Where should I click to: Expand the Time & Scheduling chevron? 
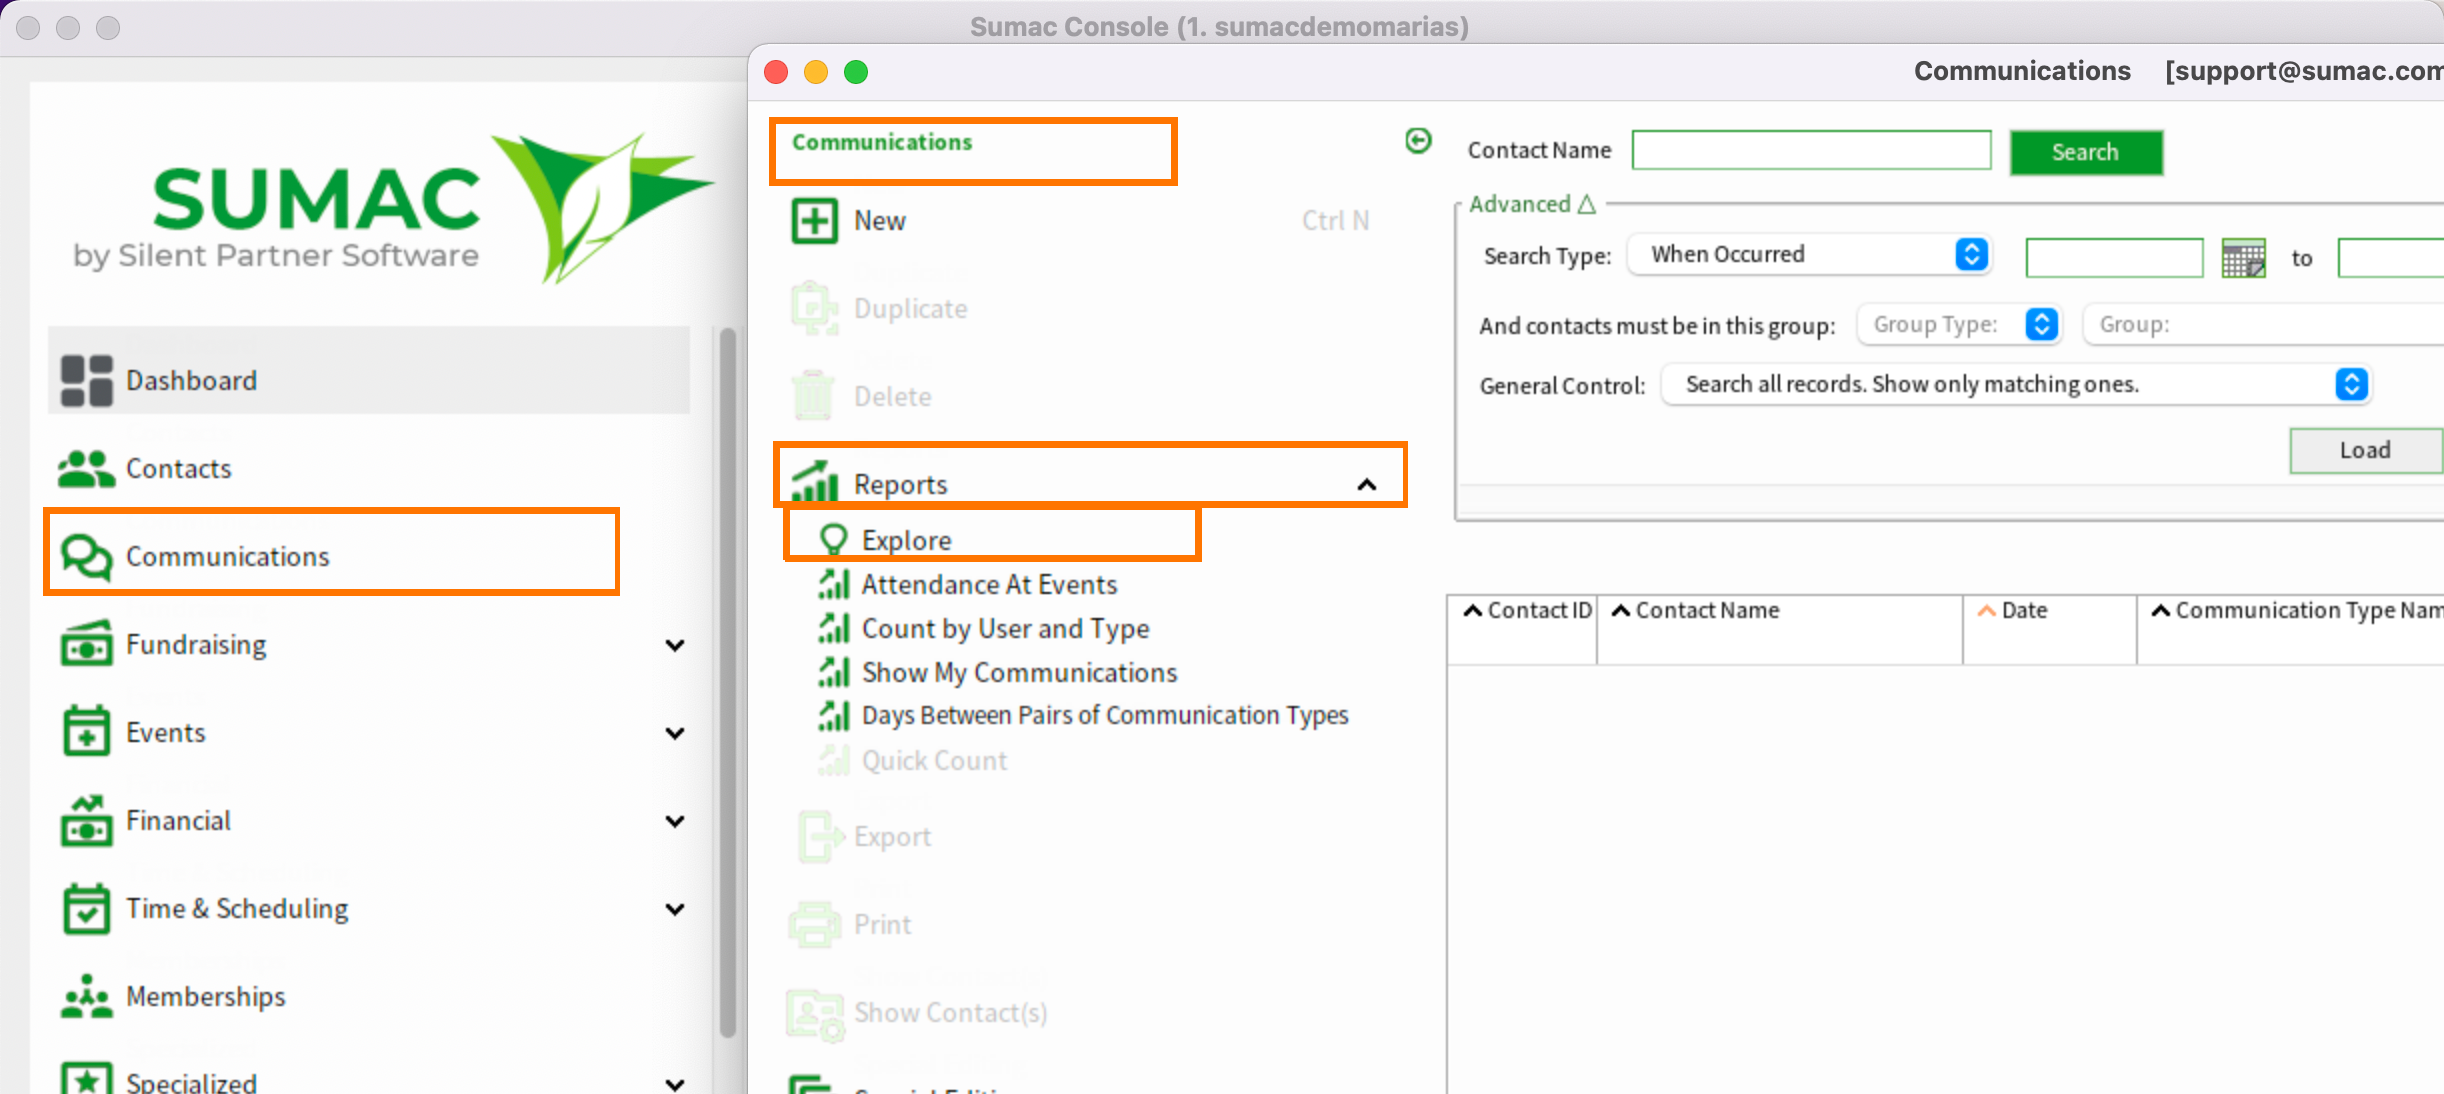(676, 909)
